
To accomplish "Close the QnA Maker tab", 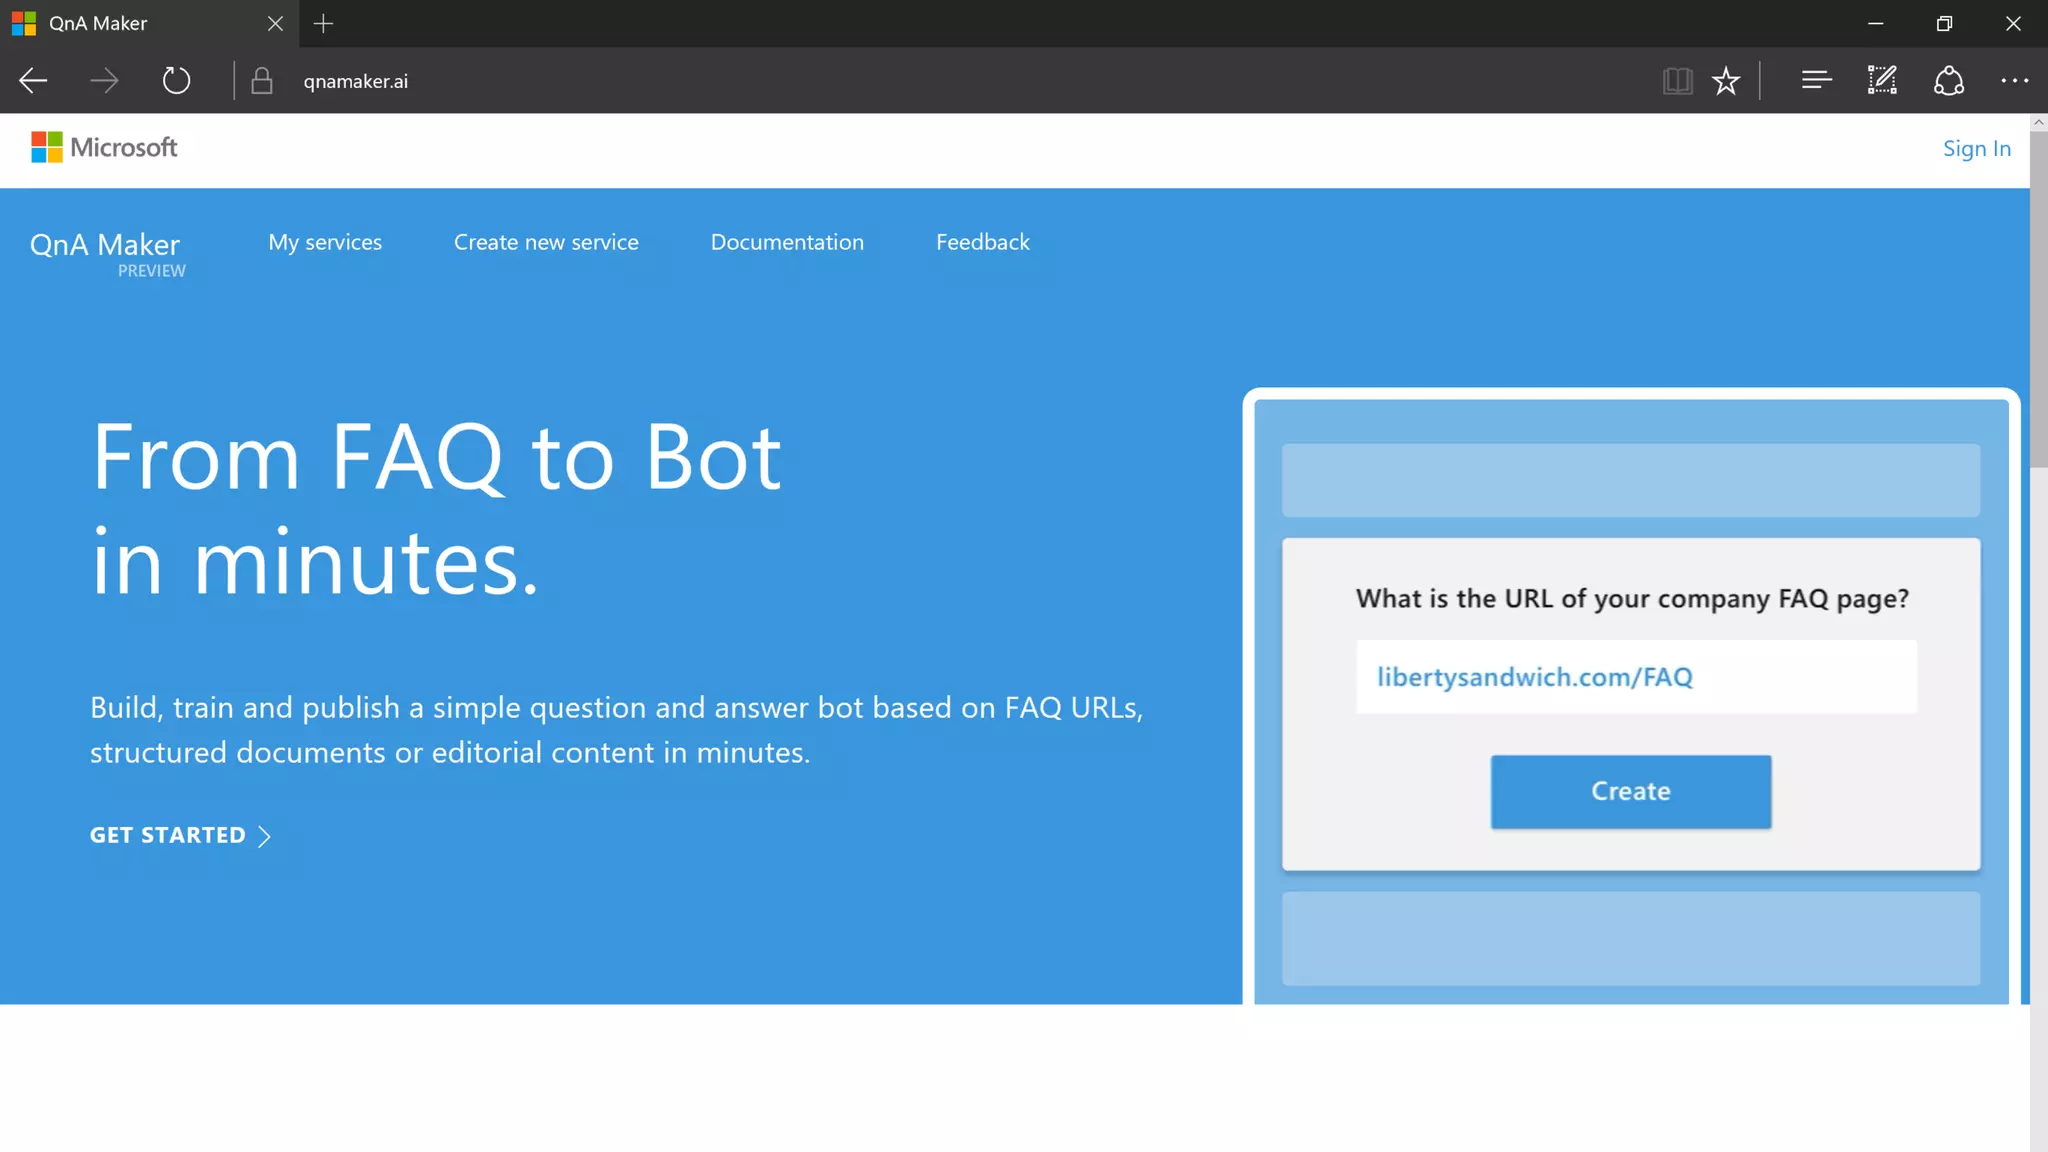I will 275,24.
